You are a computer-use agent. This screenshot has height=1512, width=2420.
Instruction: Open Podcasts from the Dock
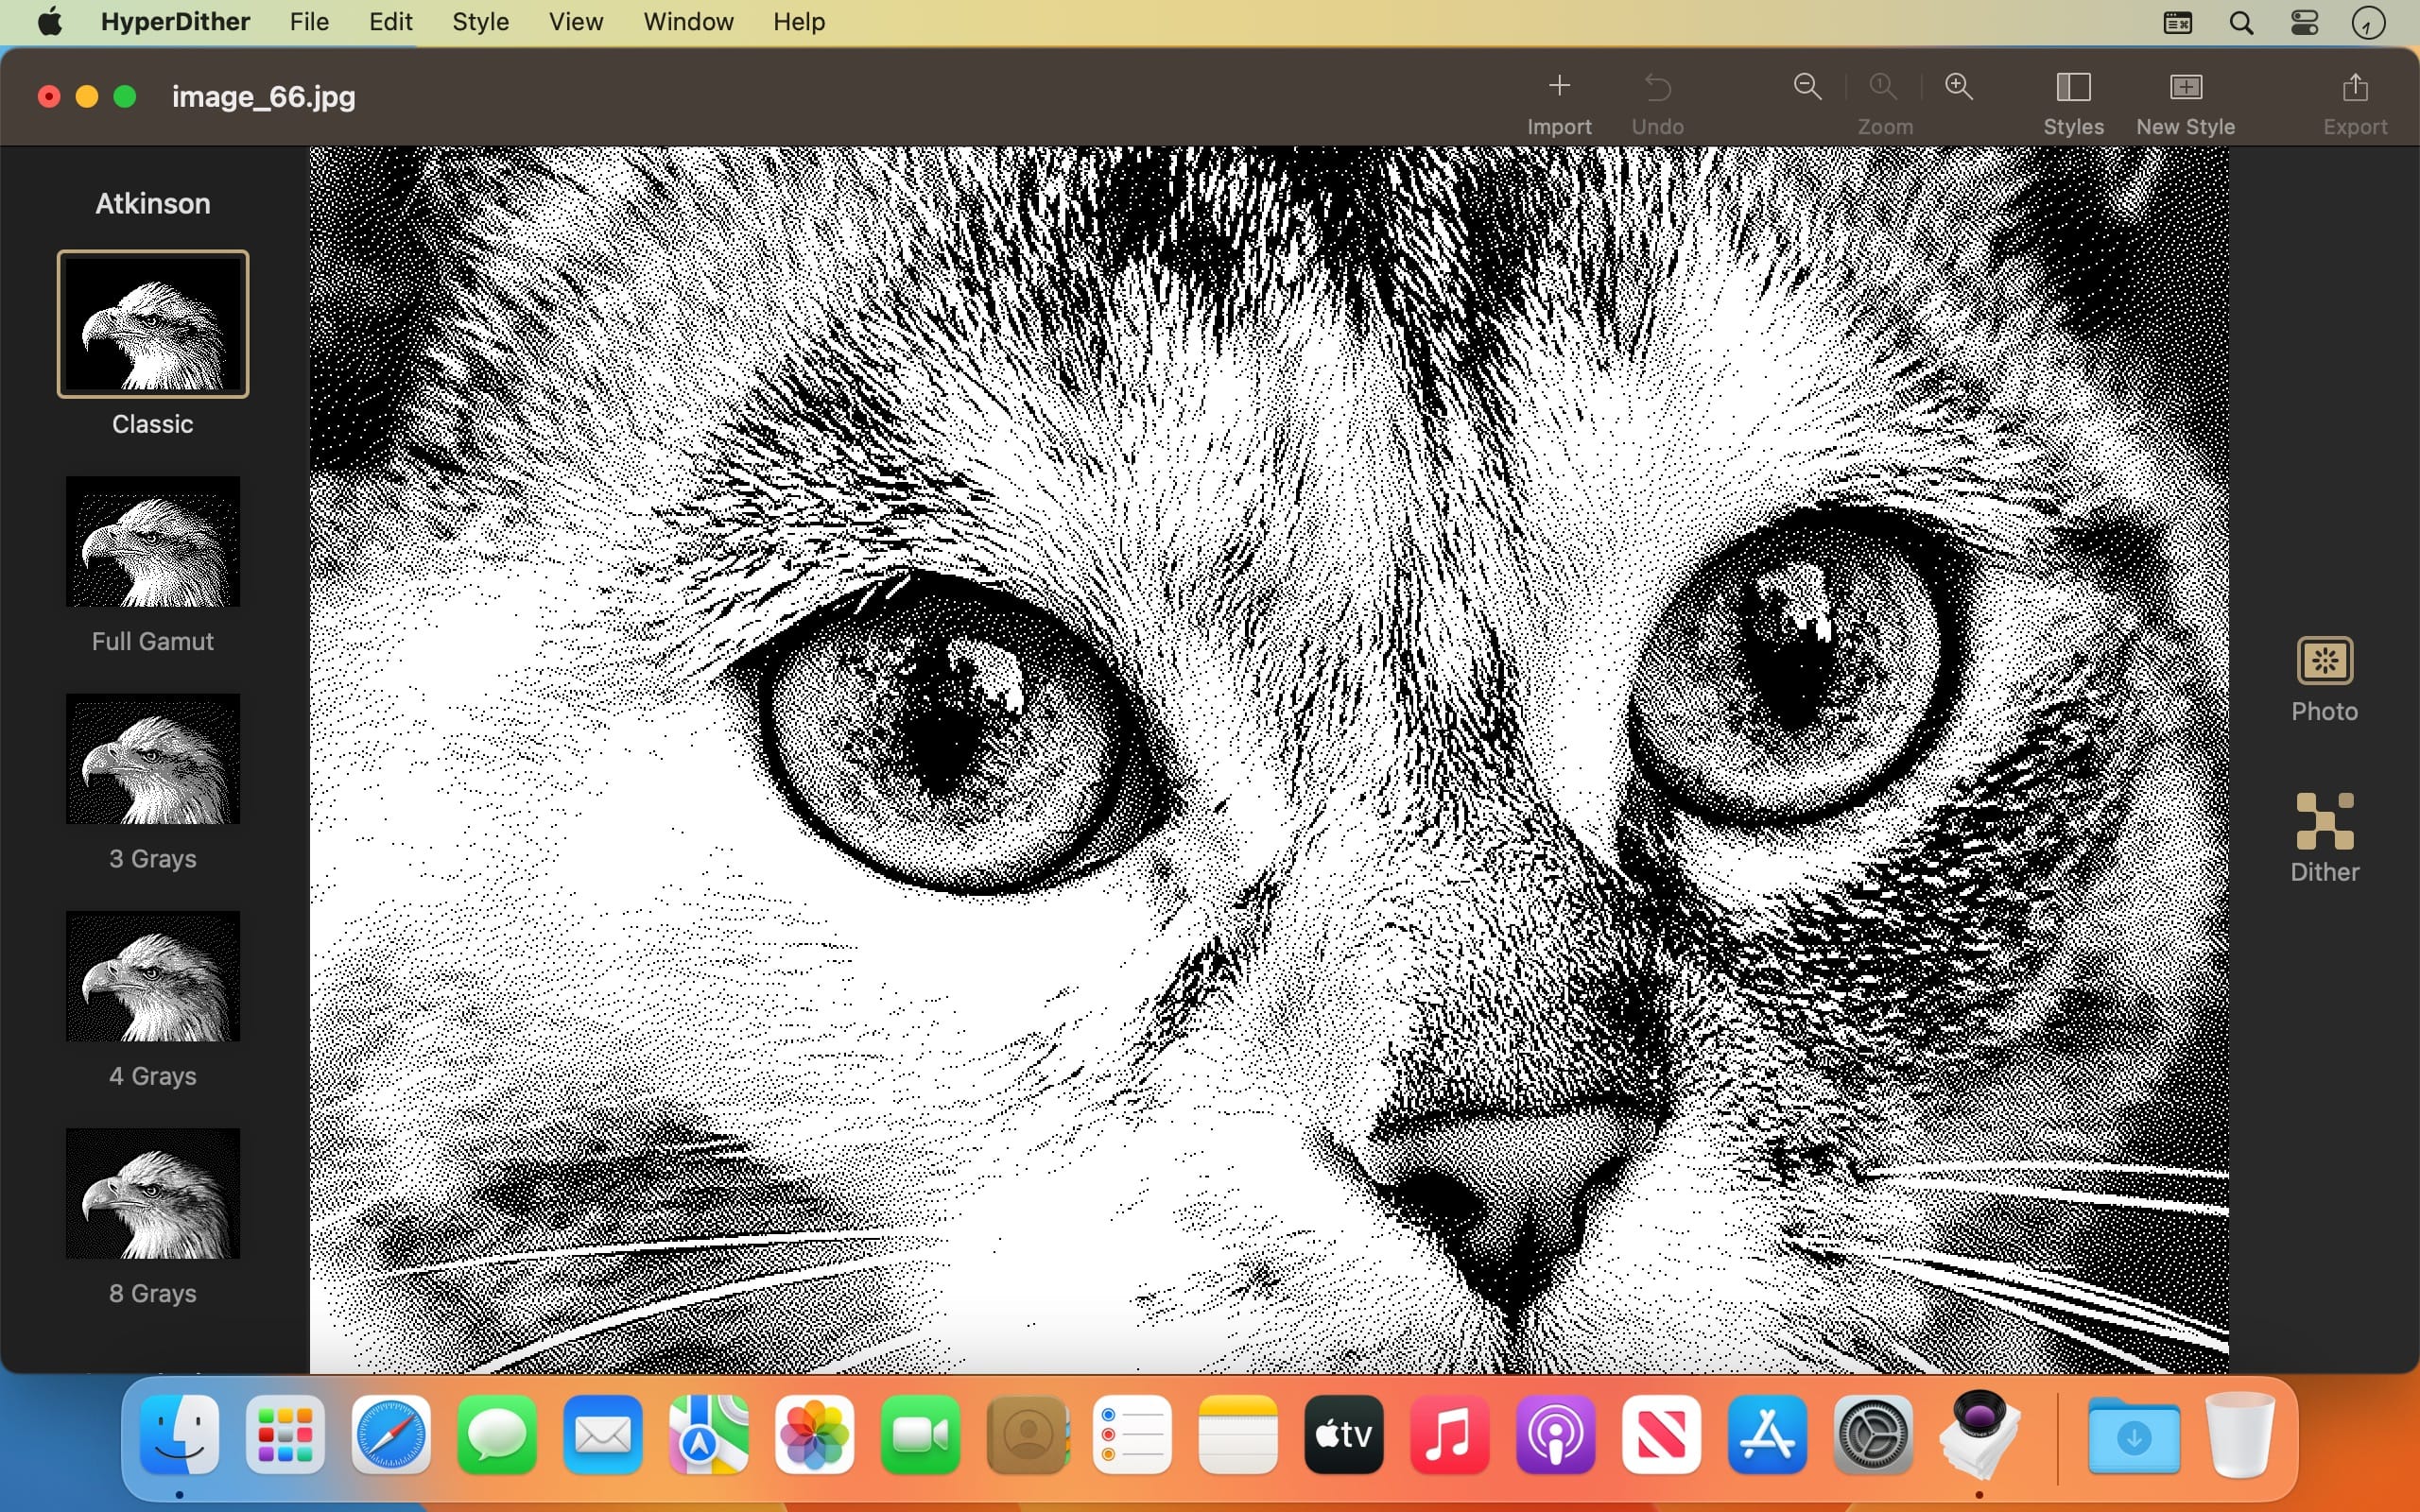click(x=1556, y=1434)
